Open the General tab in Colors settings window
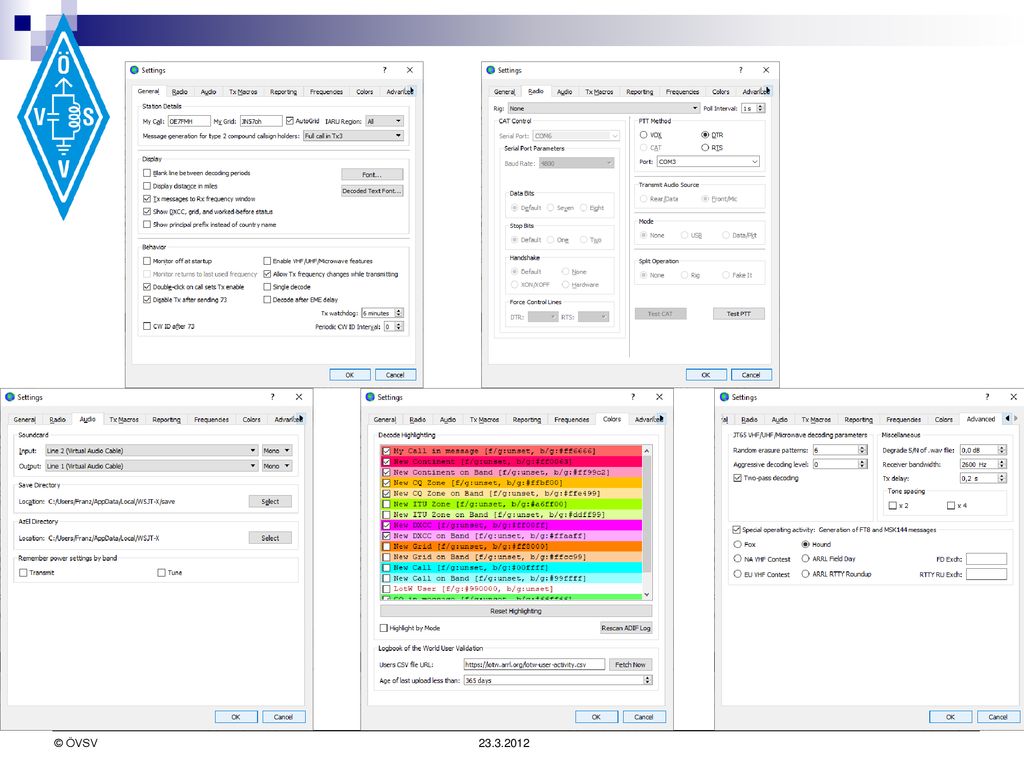1024x768 pixels. (x=385, y=419)
